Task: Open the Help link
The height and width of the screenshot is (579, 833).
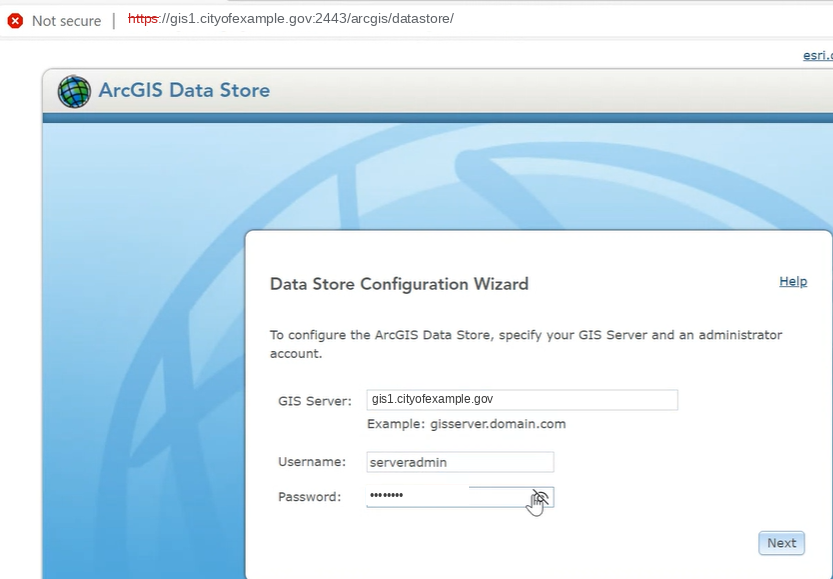Action: [793, 282]
